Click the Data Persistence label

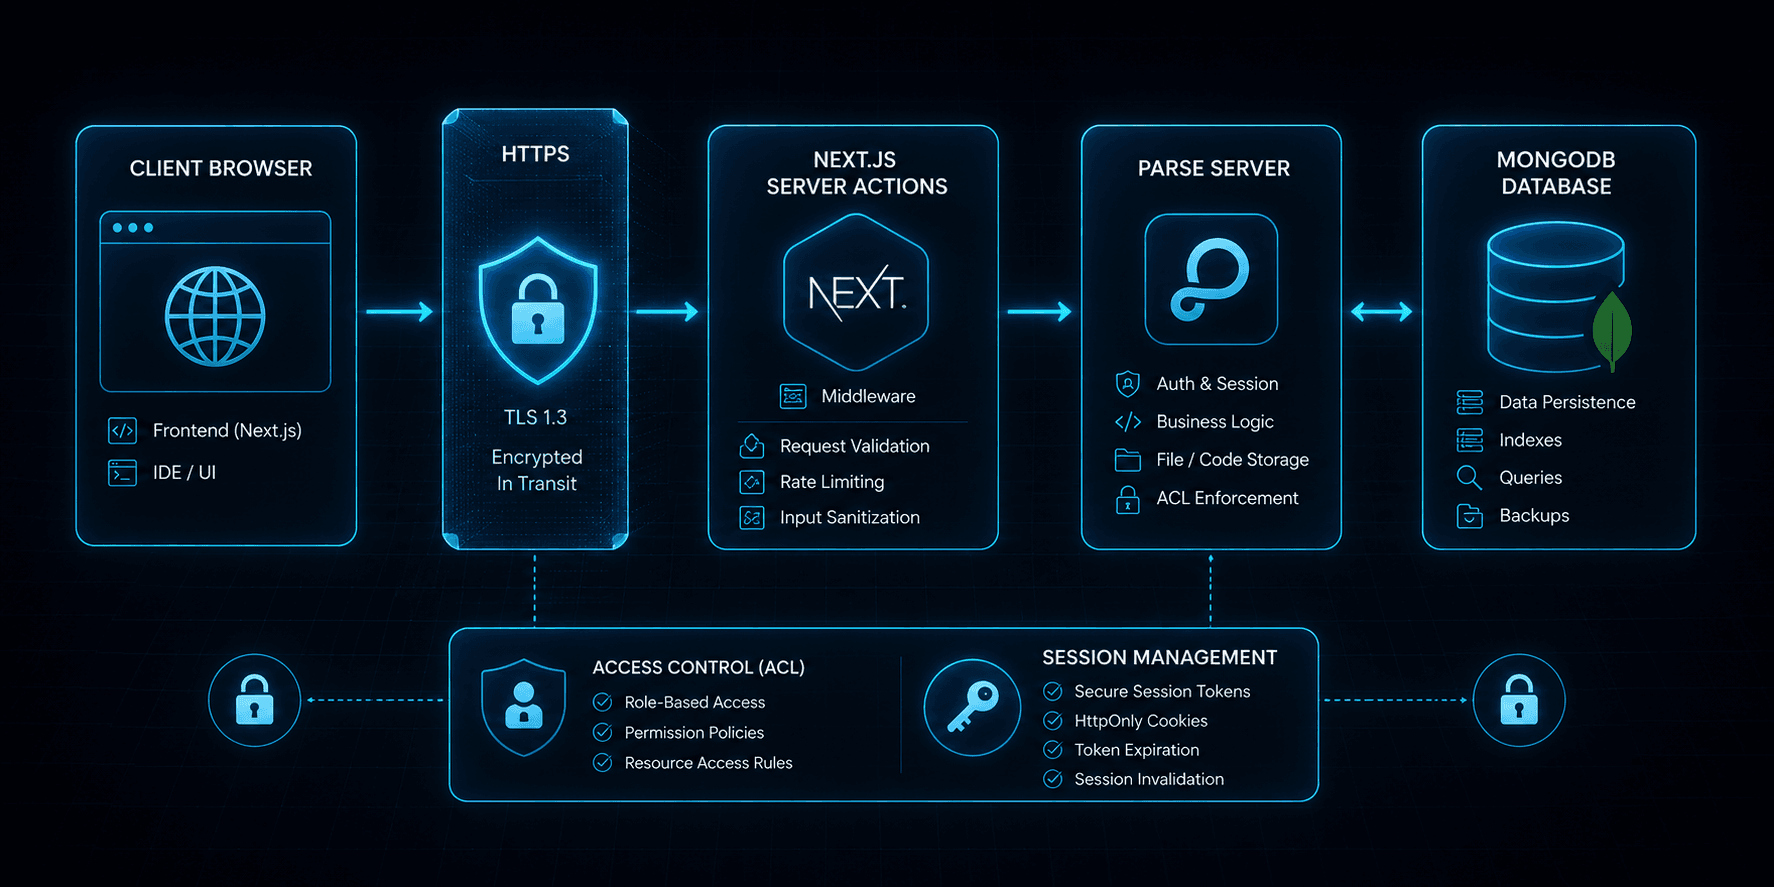pyautogui.click(x=1567, y=403)
